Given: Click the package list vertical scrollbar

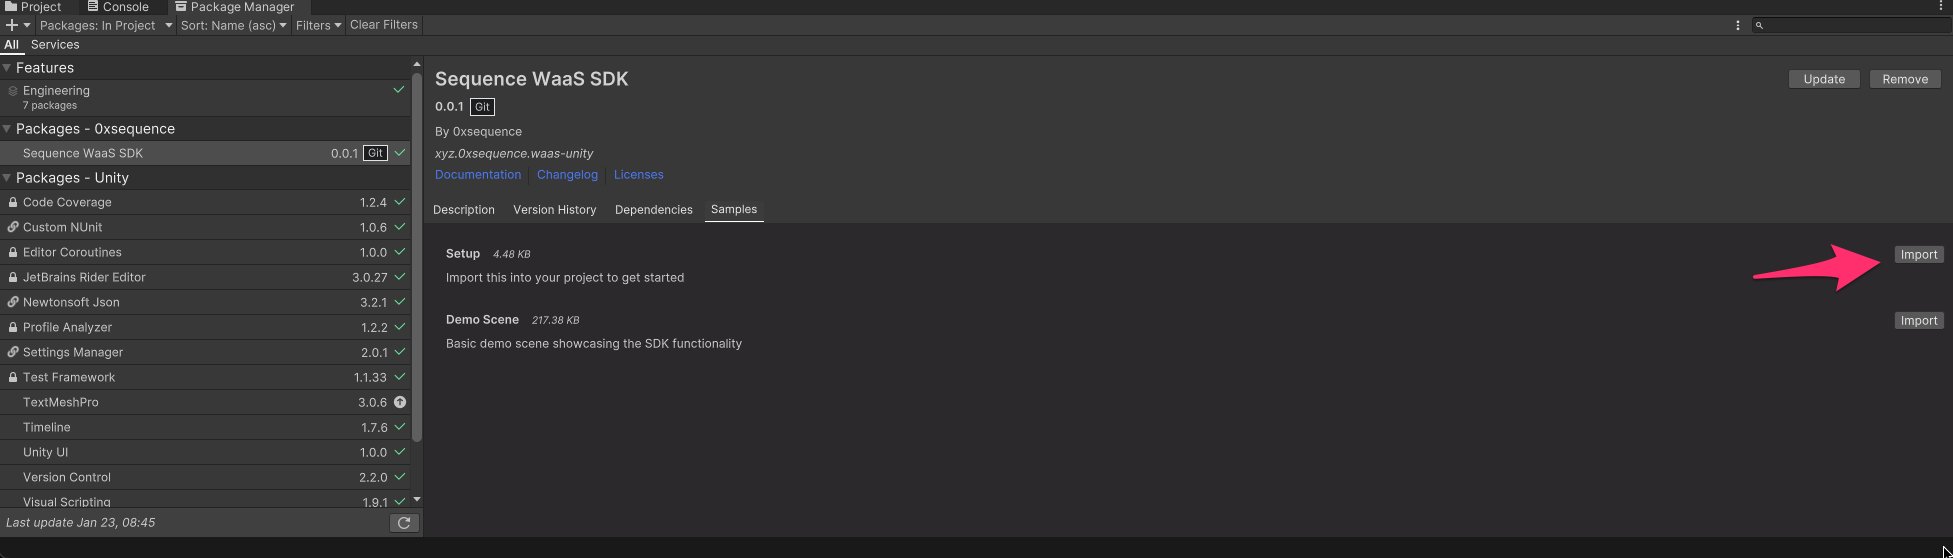Looking at the screenshot, I should point(417,257).
